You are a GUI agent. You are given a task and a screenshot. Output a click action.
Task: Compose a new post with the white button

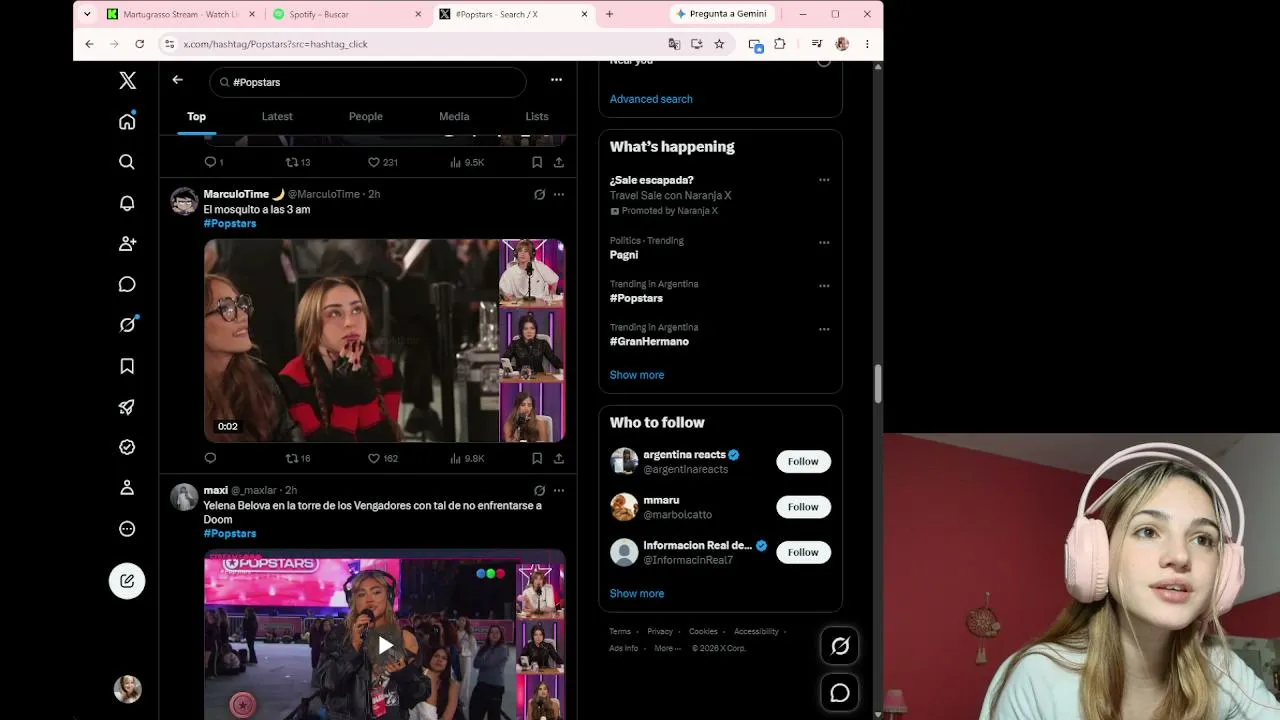[127, 581]
